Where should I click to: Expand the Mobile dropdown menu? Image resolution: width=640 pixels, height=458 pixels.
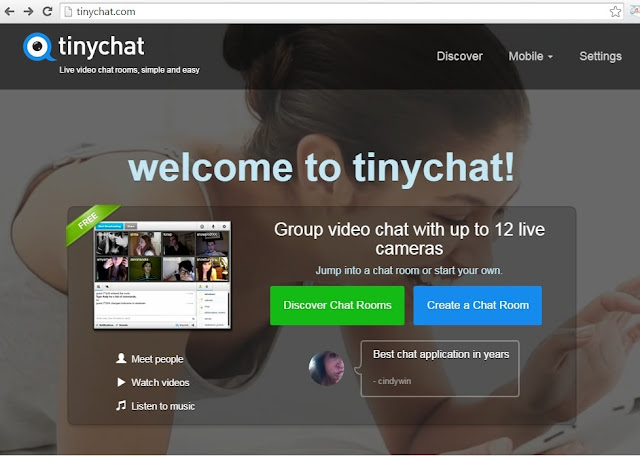coord(531,56)
